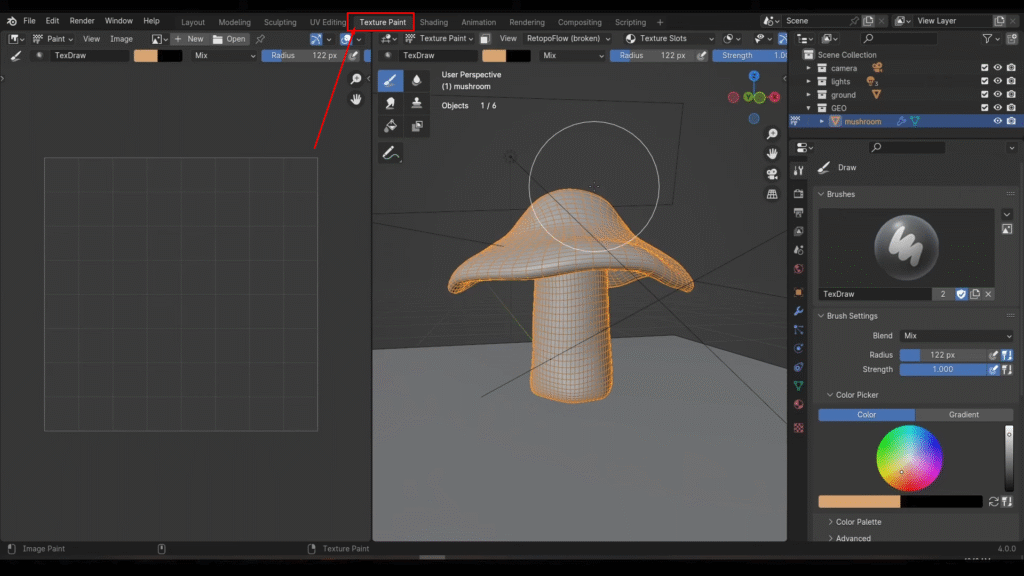The width and height of the screenshot is (1024, 576).
Task: Collapse the Brush Settings panel
Action: 821,316
